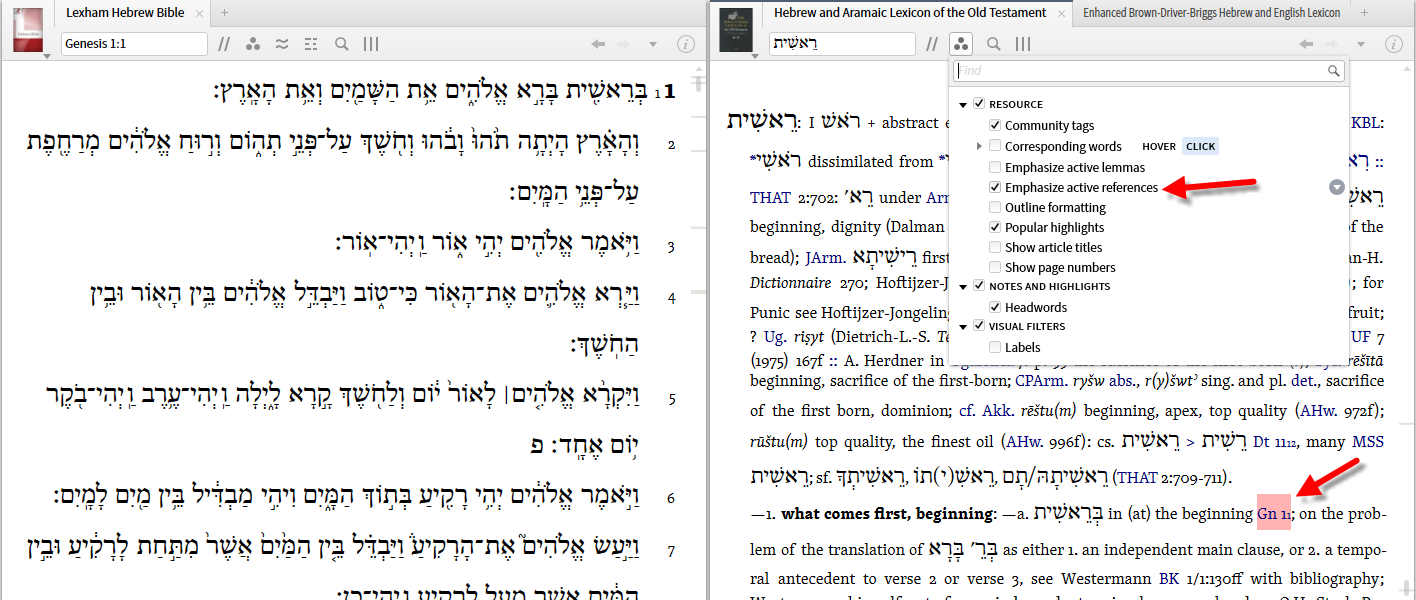Open interlinear options in Hebrew Bible toolbar
This screenshot has height=600, width=1416.
[x=282, y=44]
